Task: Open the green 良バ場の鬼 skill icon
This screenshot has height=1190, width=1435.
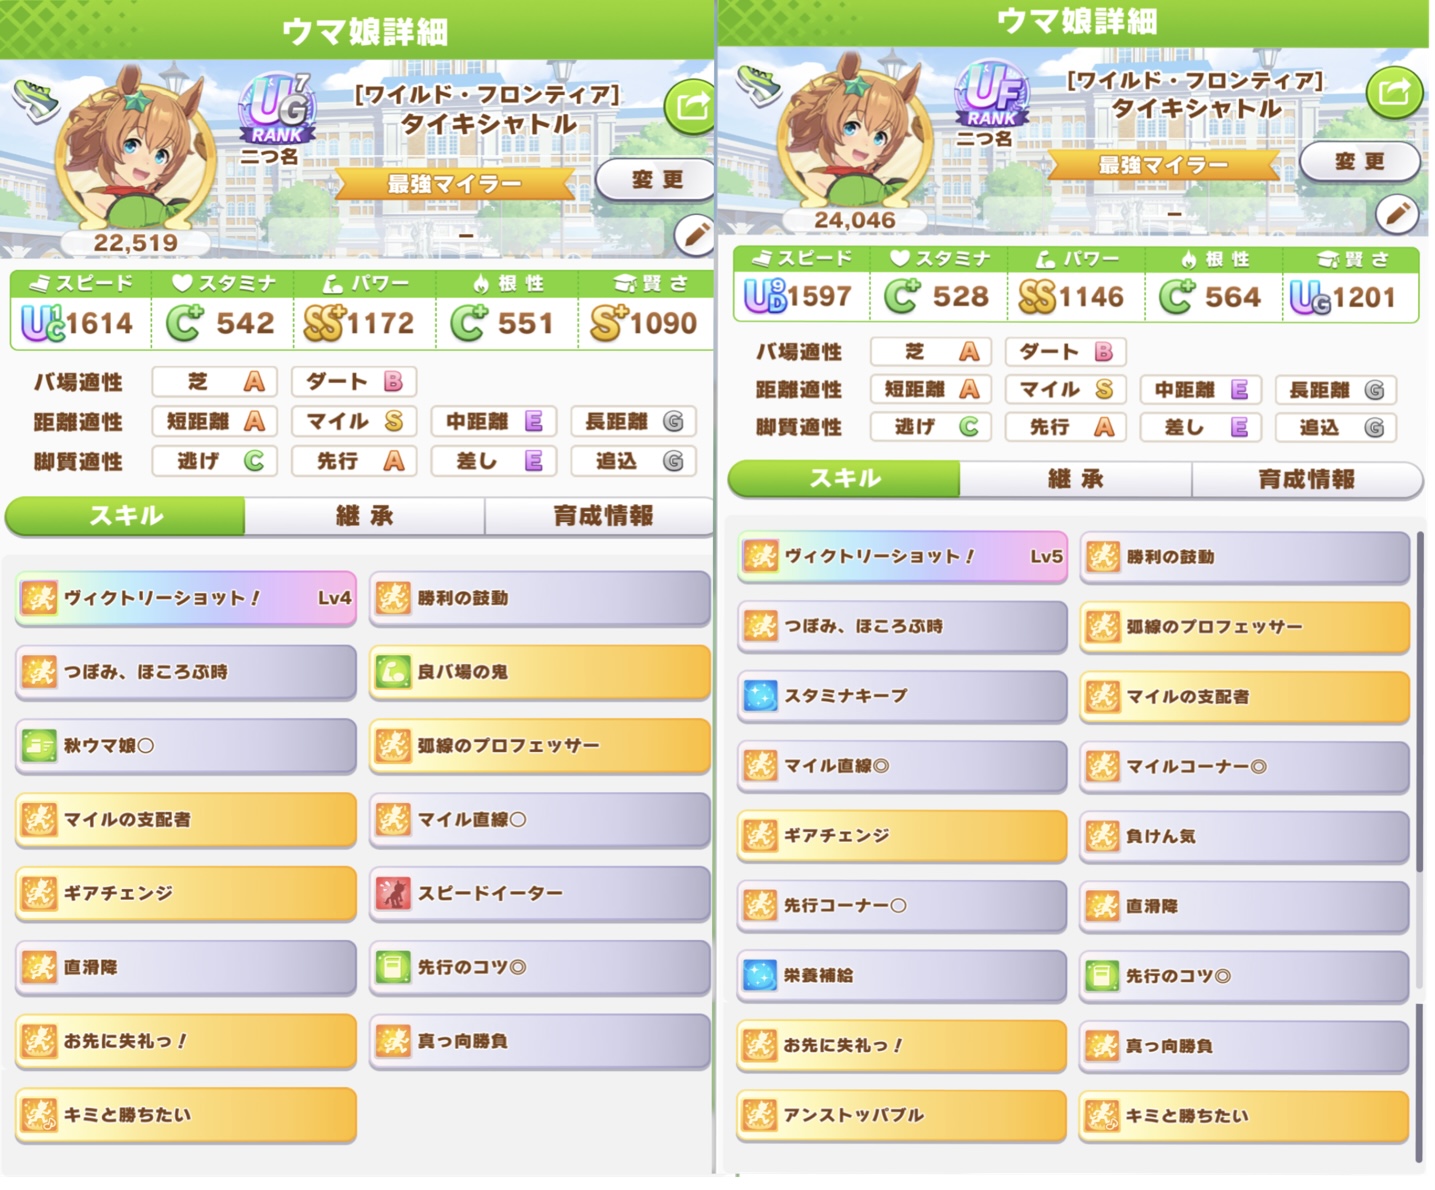Action: [393, 672]
